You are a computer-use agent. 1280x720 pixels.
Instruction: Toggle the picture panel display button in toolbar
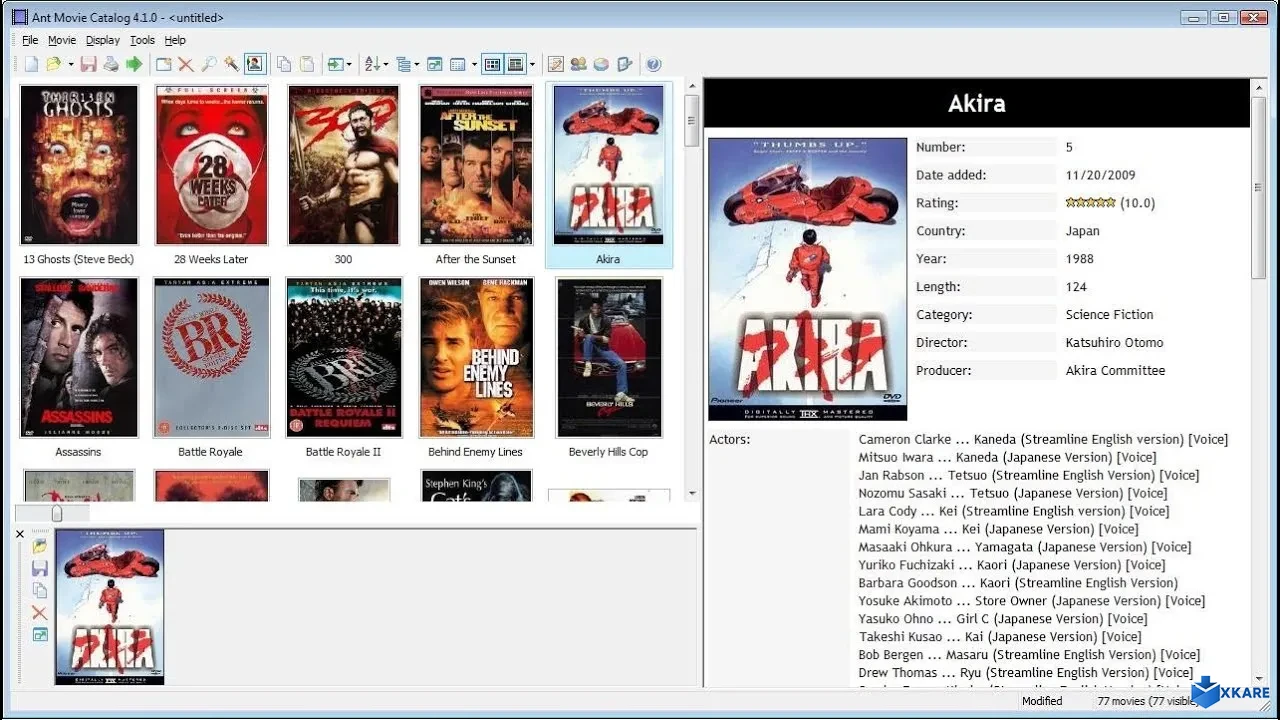click(255, 64)
